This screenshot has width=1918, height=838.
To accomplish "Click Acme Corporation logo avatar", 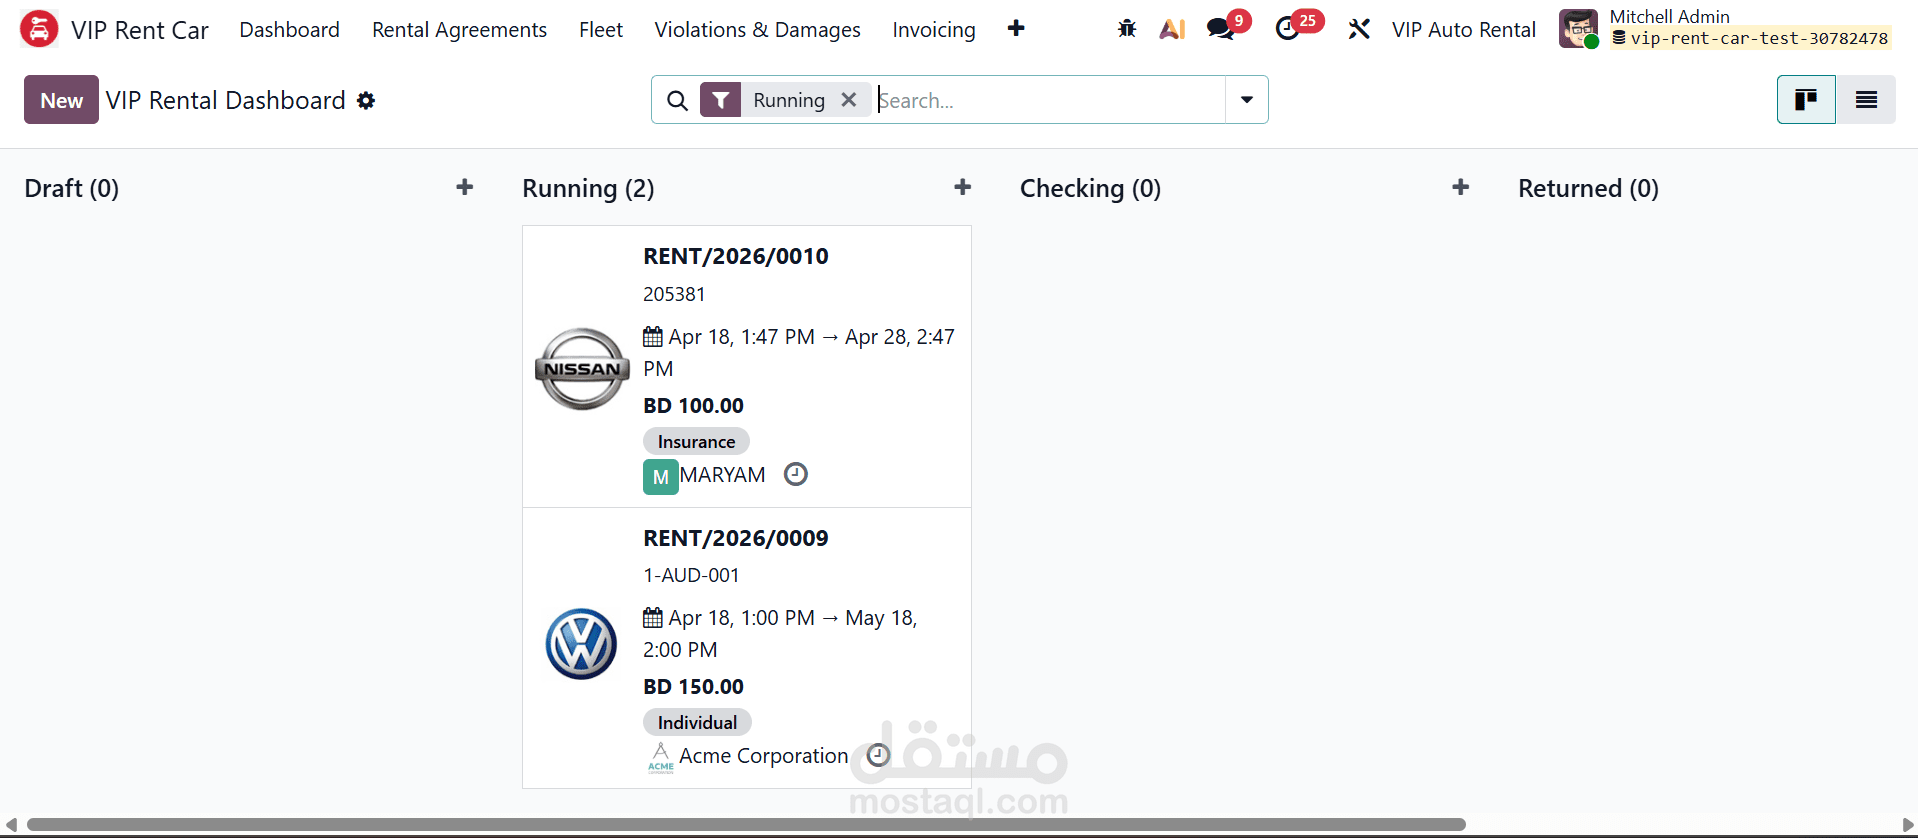I will coord(660,757).
